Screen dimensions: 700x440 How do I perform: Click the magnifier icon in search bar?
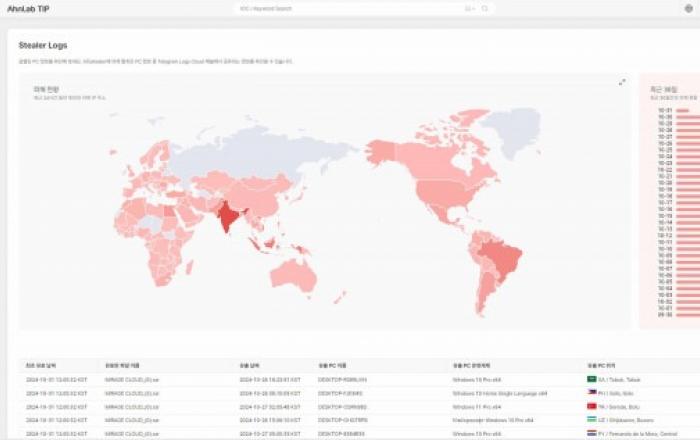click(x=486, y=8)
